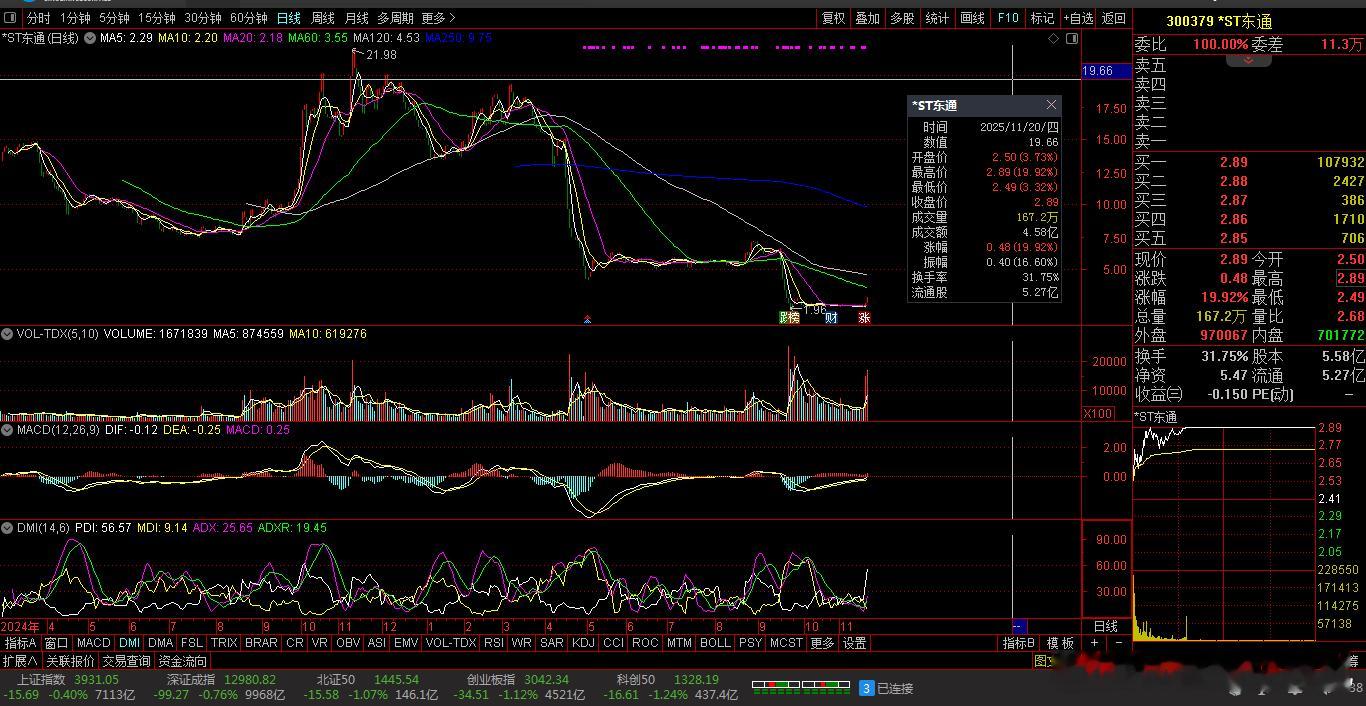
Task: Expand the 扩展∧ panel
Action: click(x=20, y=661)
